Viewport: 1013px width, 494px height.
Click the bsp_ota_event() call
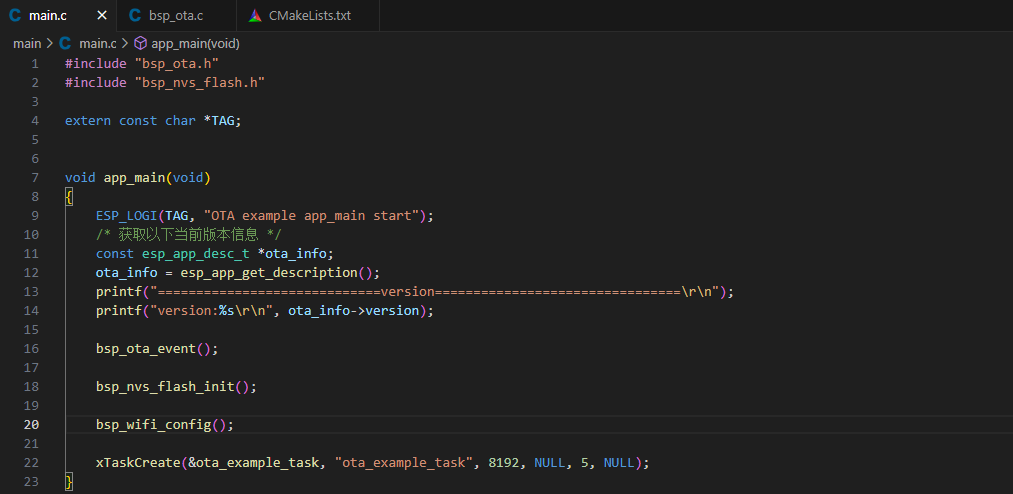158,349
